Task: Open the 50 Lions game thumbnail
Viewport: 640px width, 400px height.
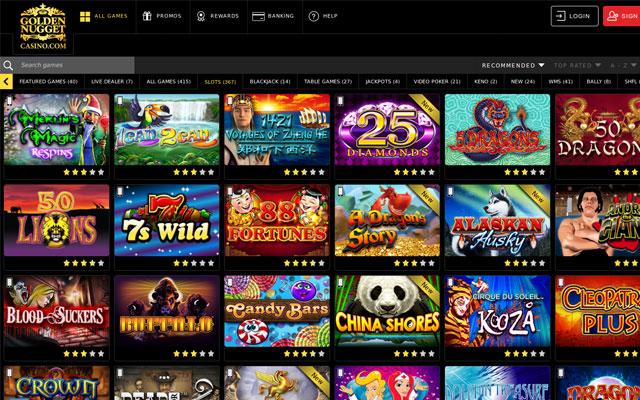Action: tap(57, 220)
